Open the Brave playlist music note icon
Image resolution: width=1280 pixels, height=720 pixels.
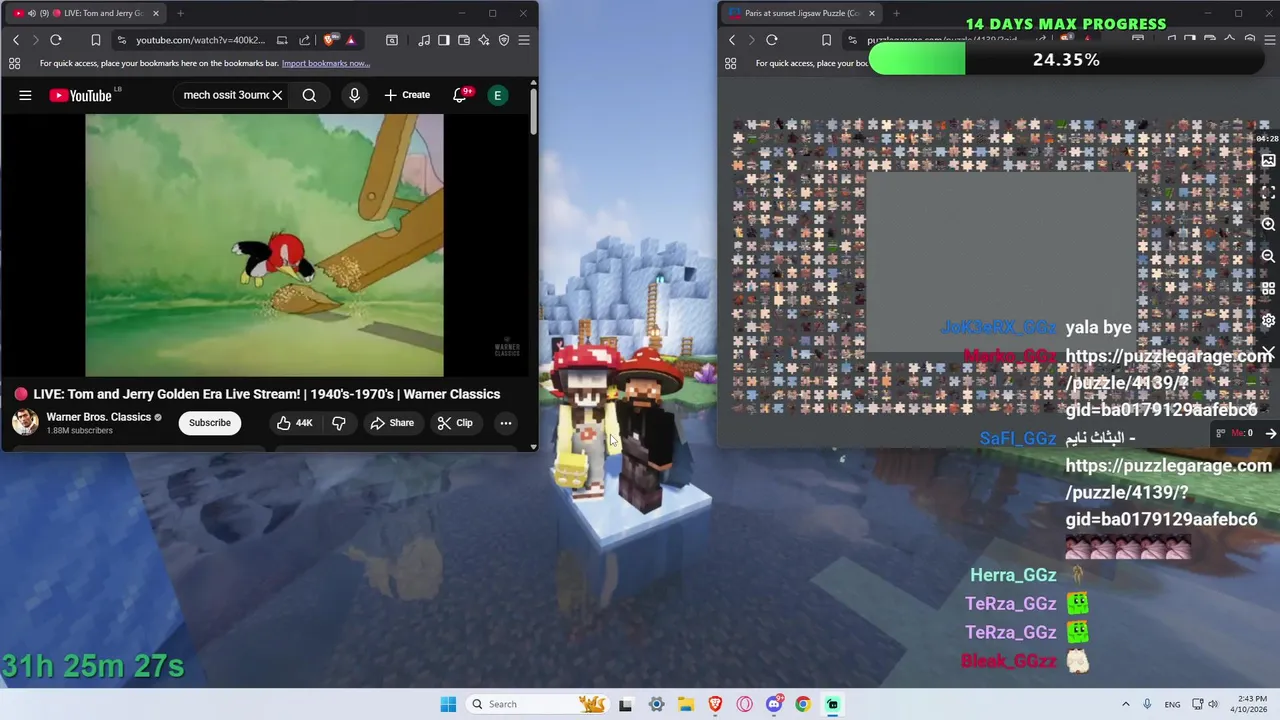[424, 40]
